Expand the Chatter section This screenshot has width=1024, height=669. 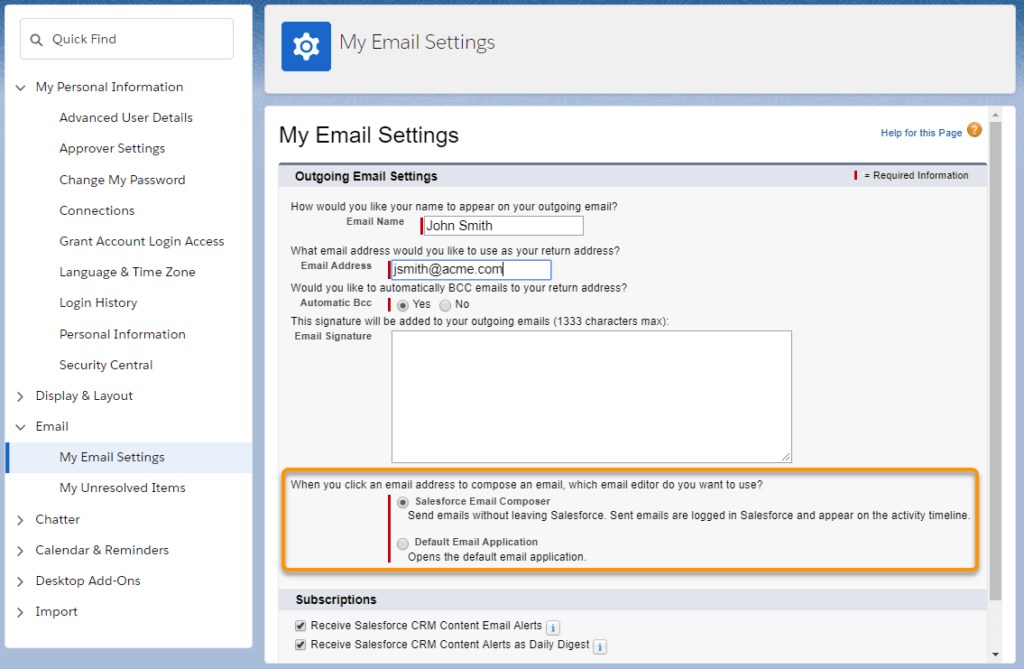(x=20, y=520)
